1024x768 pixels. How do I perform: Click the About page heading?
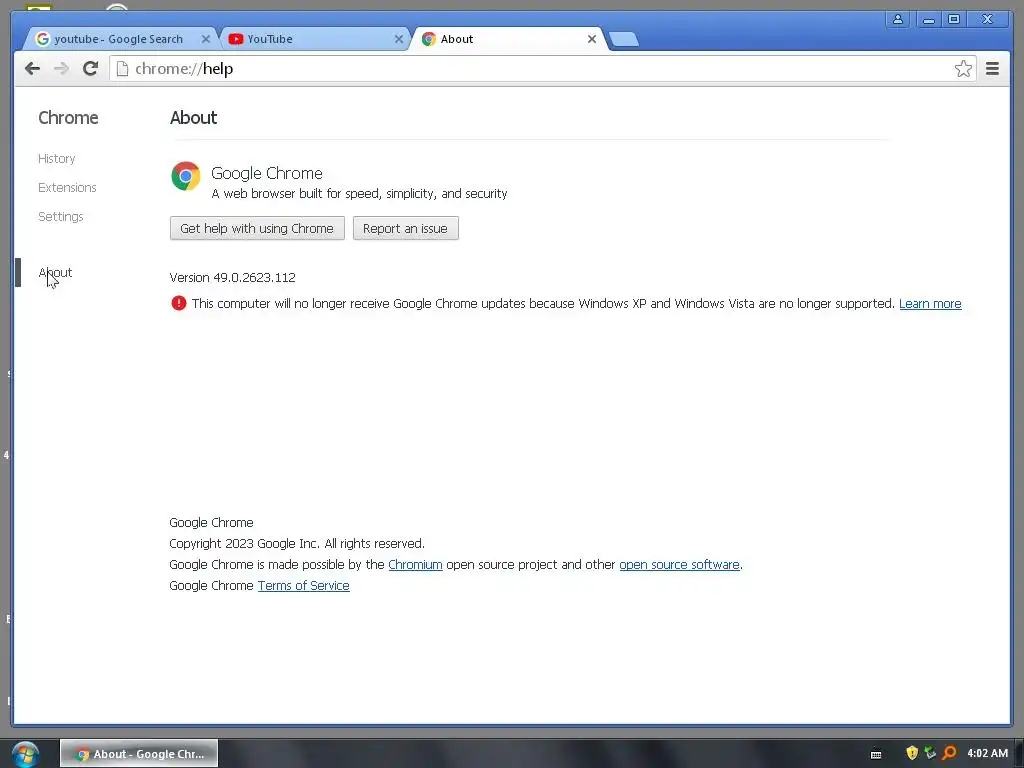pos(193,118)
